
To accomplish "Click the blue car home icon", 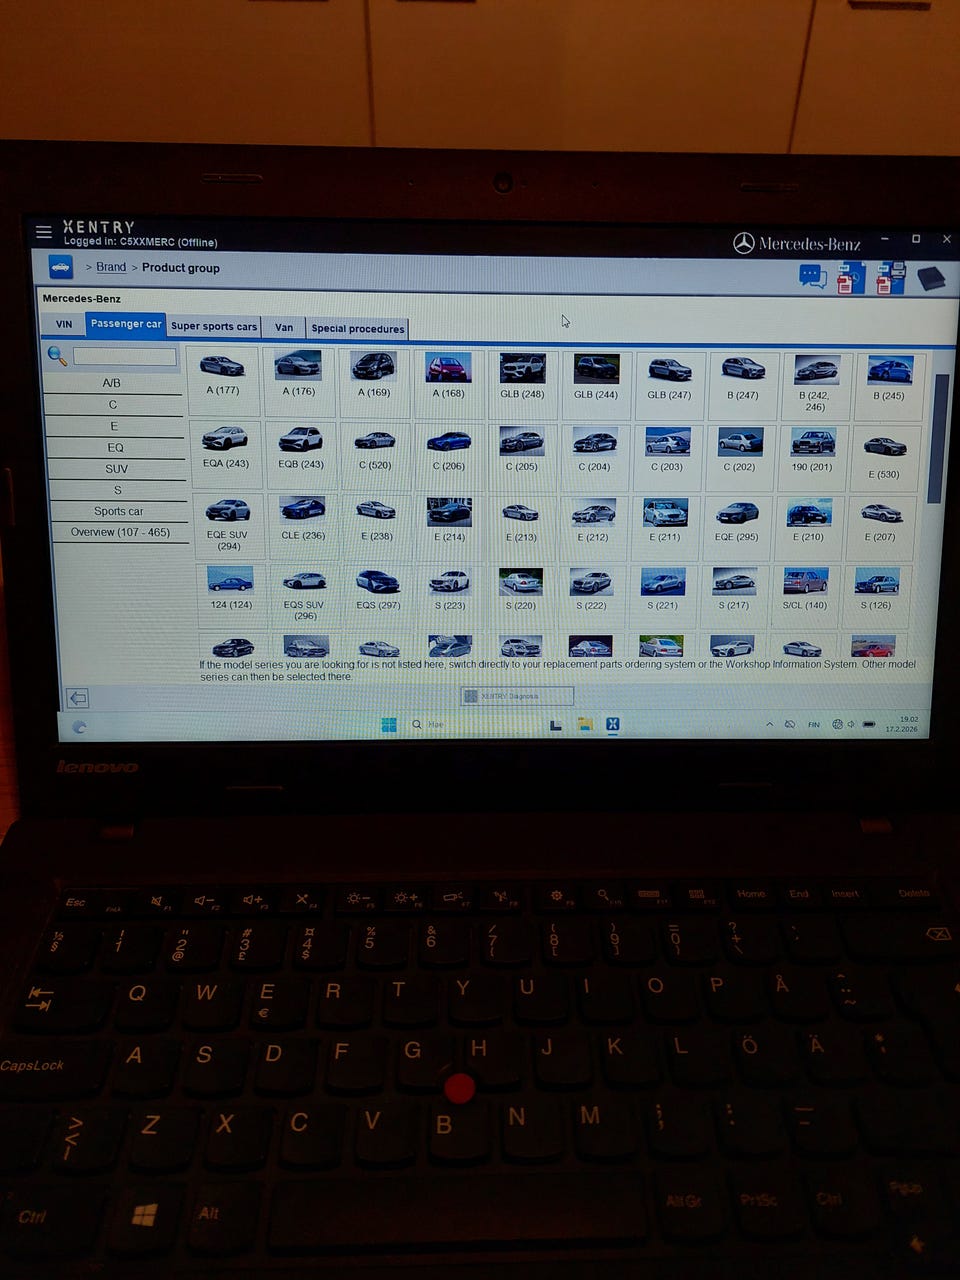I will point(61,267).
